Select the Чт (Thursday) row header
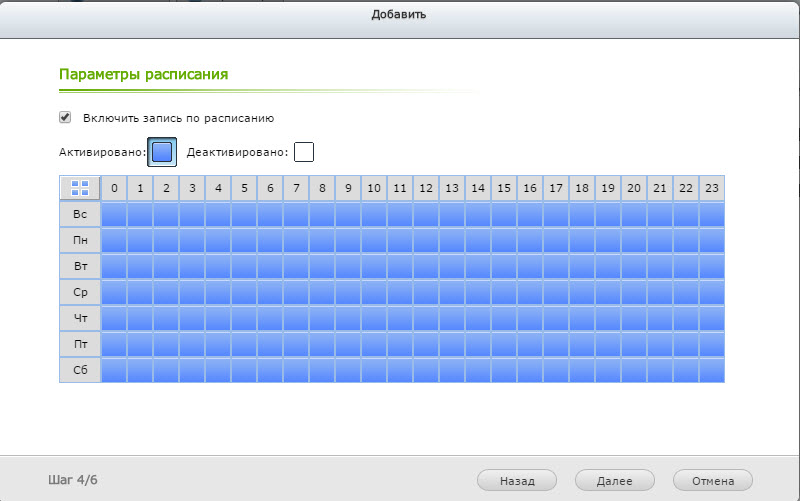The width and height of the screenshot is (800, 501). point(80,318)
